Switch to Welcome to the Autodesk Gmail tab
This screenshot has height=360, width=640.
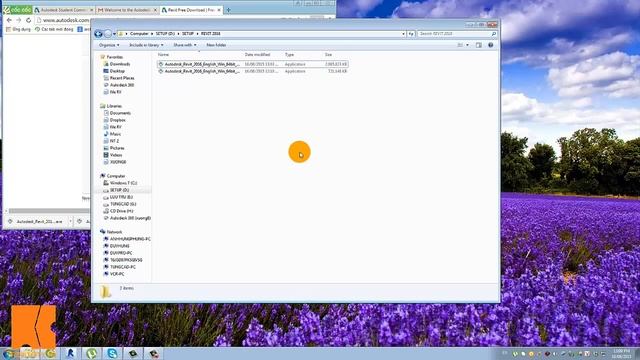tap(127, 10)
